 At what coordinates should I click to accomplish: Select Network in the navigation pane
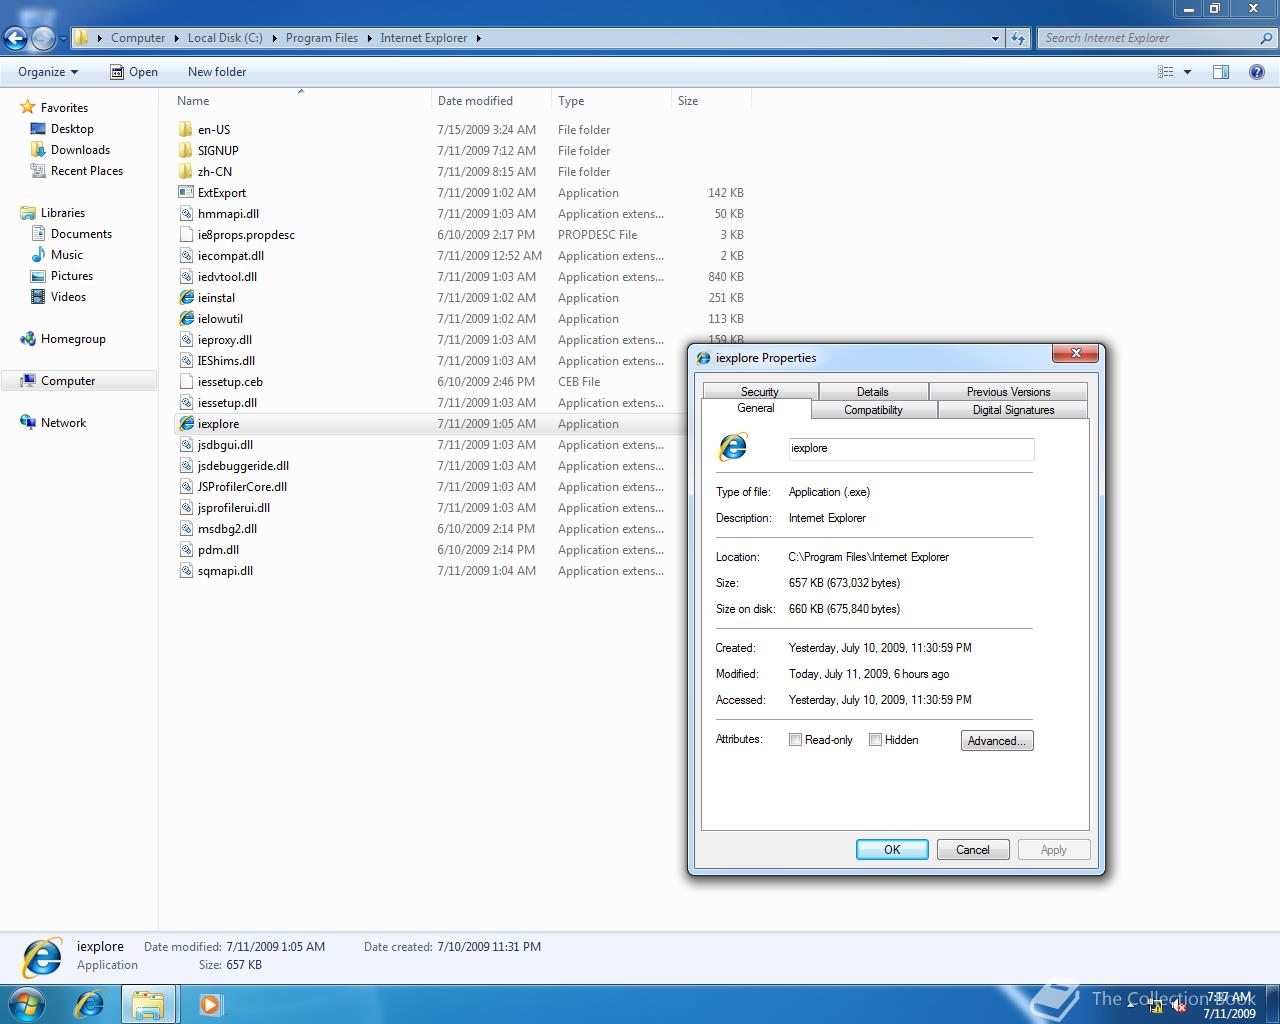(54, 423)
